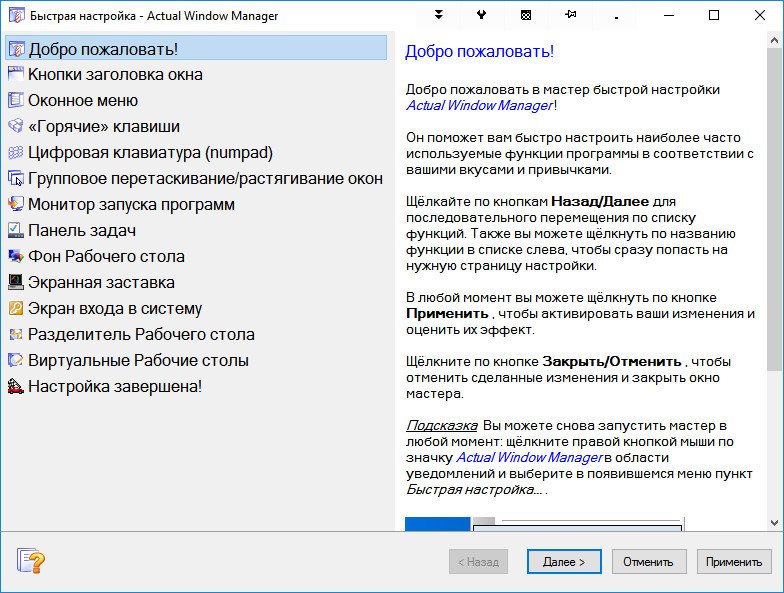Click the icon beside Оконное меню
The image size is (784, 593).
pos(16,100)
